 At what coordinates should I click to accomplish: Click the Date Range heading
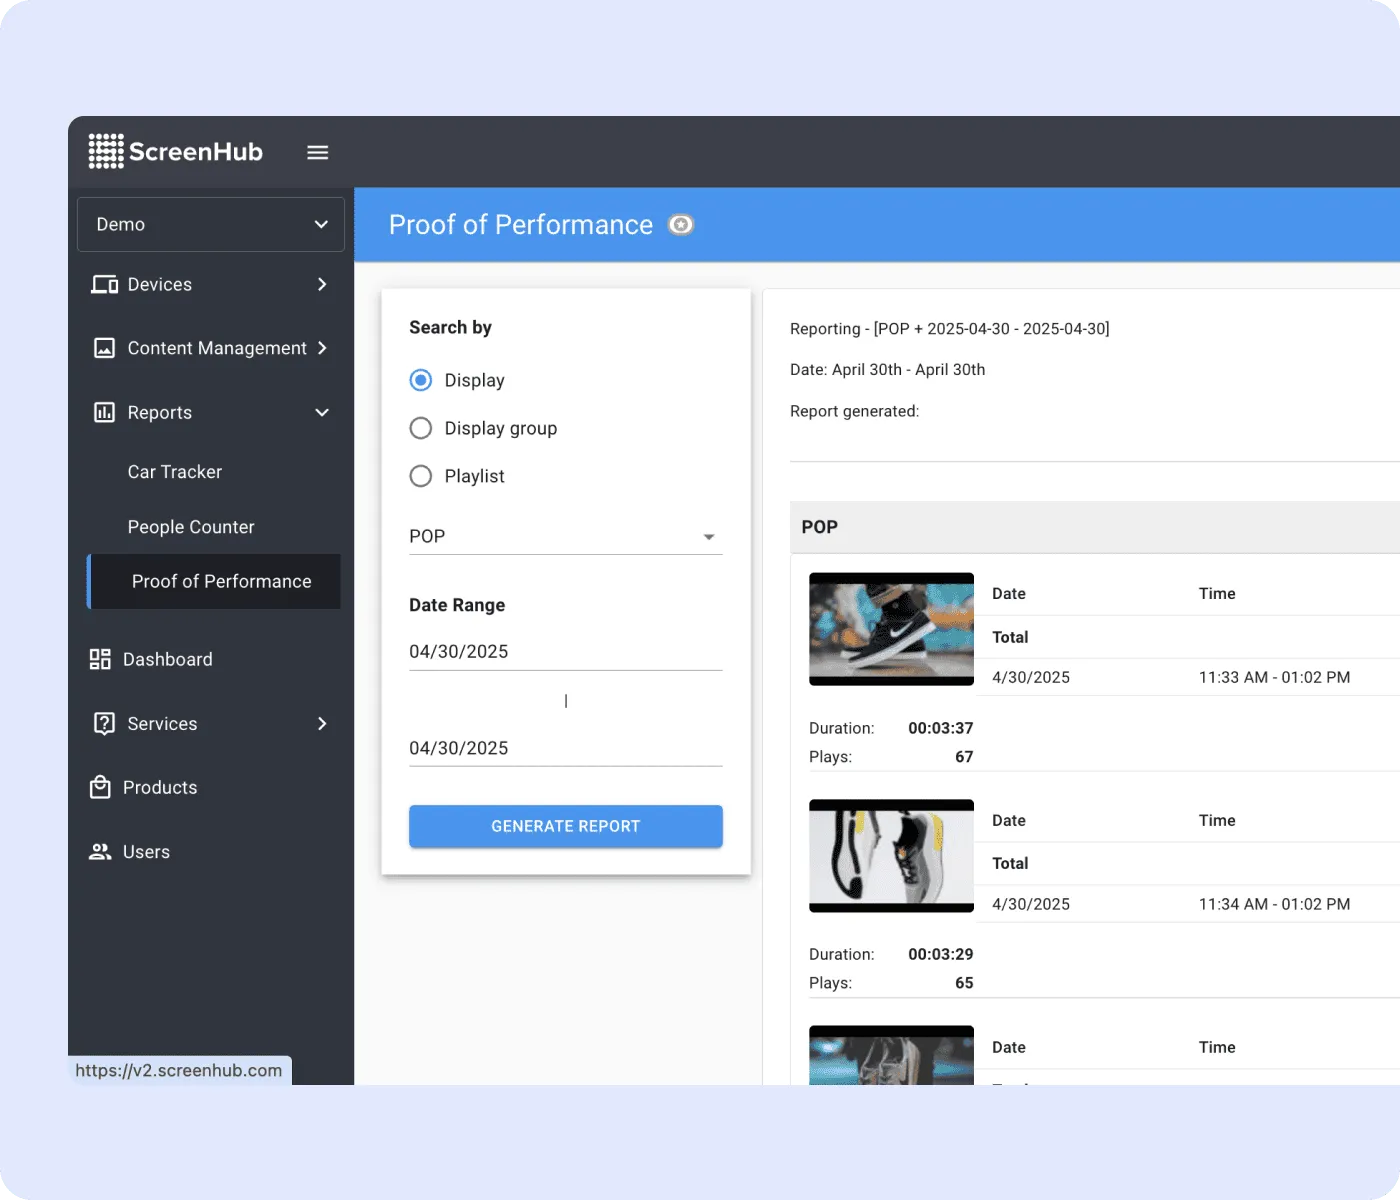tap(457, 605)
